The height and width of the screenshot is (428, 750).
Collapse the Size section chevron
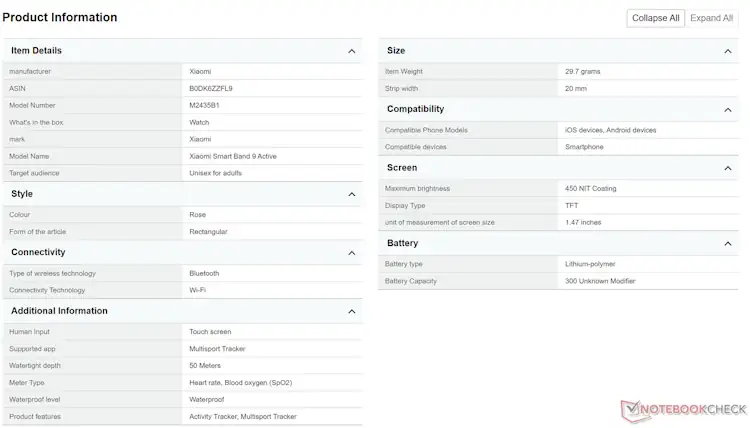pos(728,51)
